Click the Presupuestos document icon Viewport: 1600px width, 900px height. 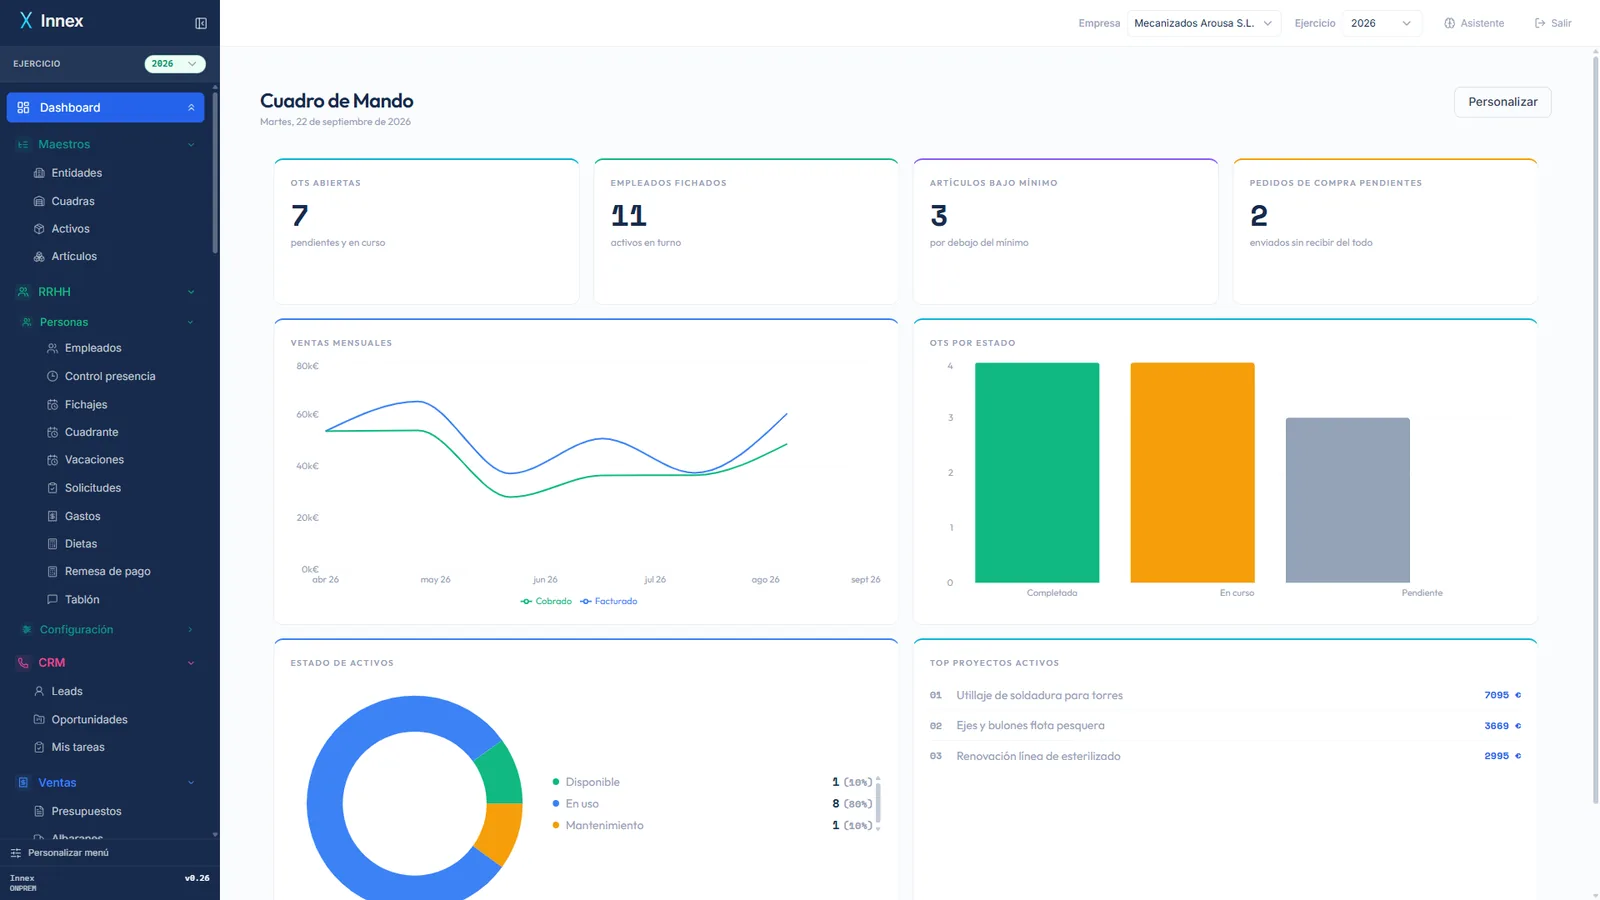pyautogui.click(x=39, y=811)
